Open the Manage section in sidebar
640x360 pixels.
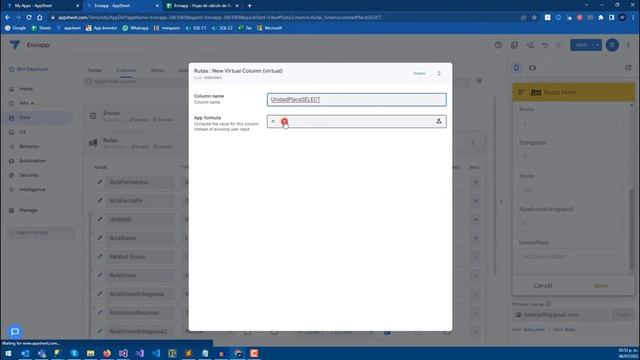tap(28, 210)
